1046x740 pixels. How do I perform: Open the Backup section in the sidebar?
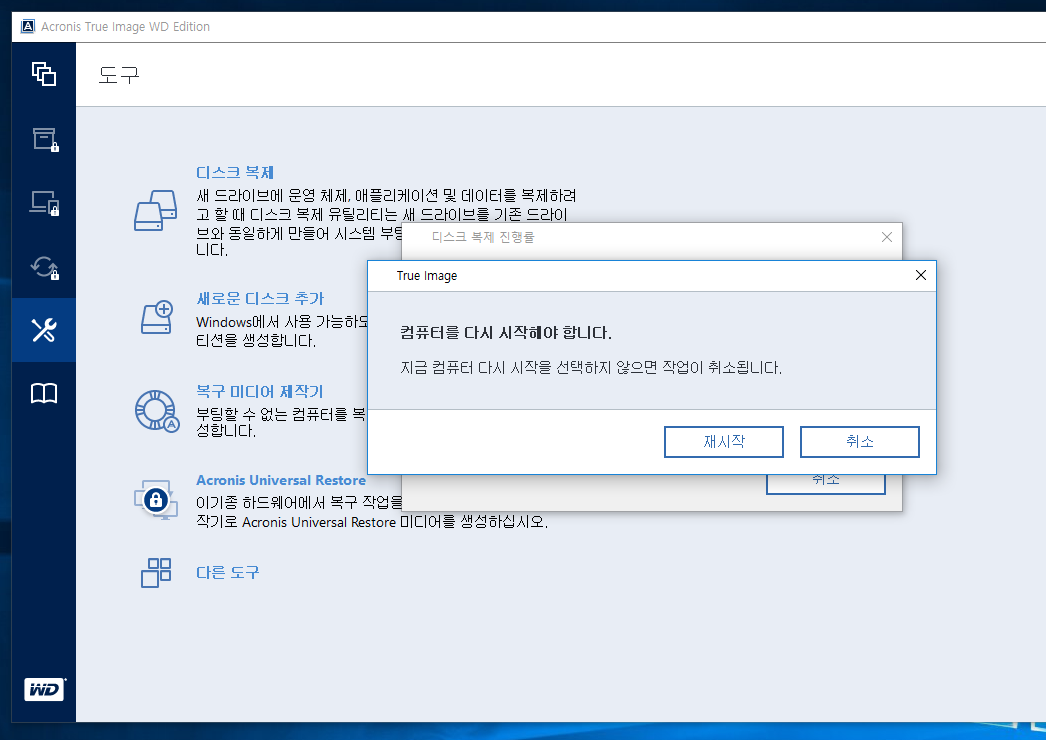tap(44, 73)
